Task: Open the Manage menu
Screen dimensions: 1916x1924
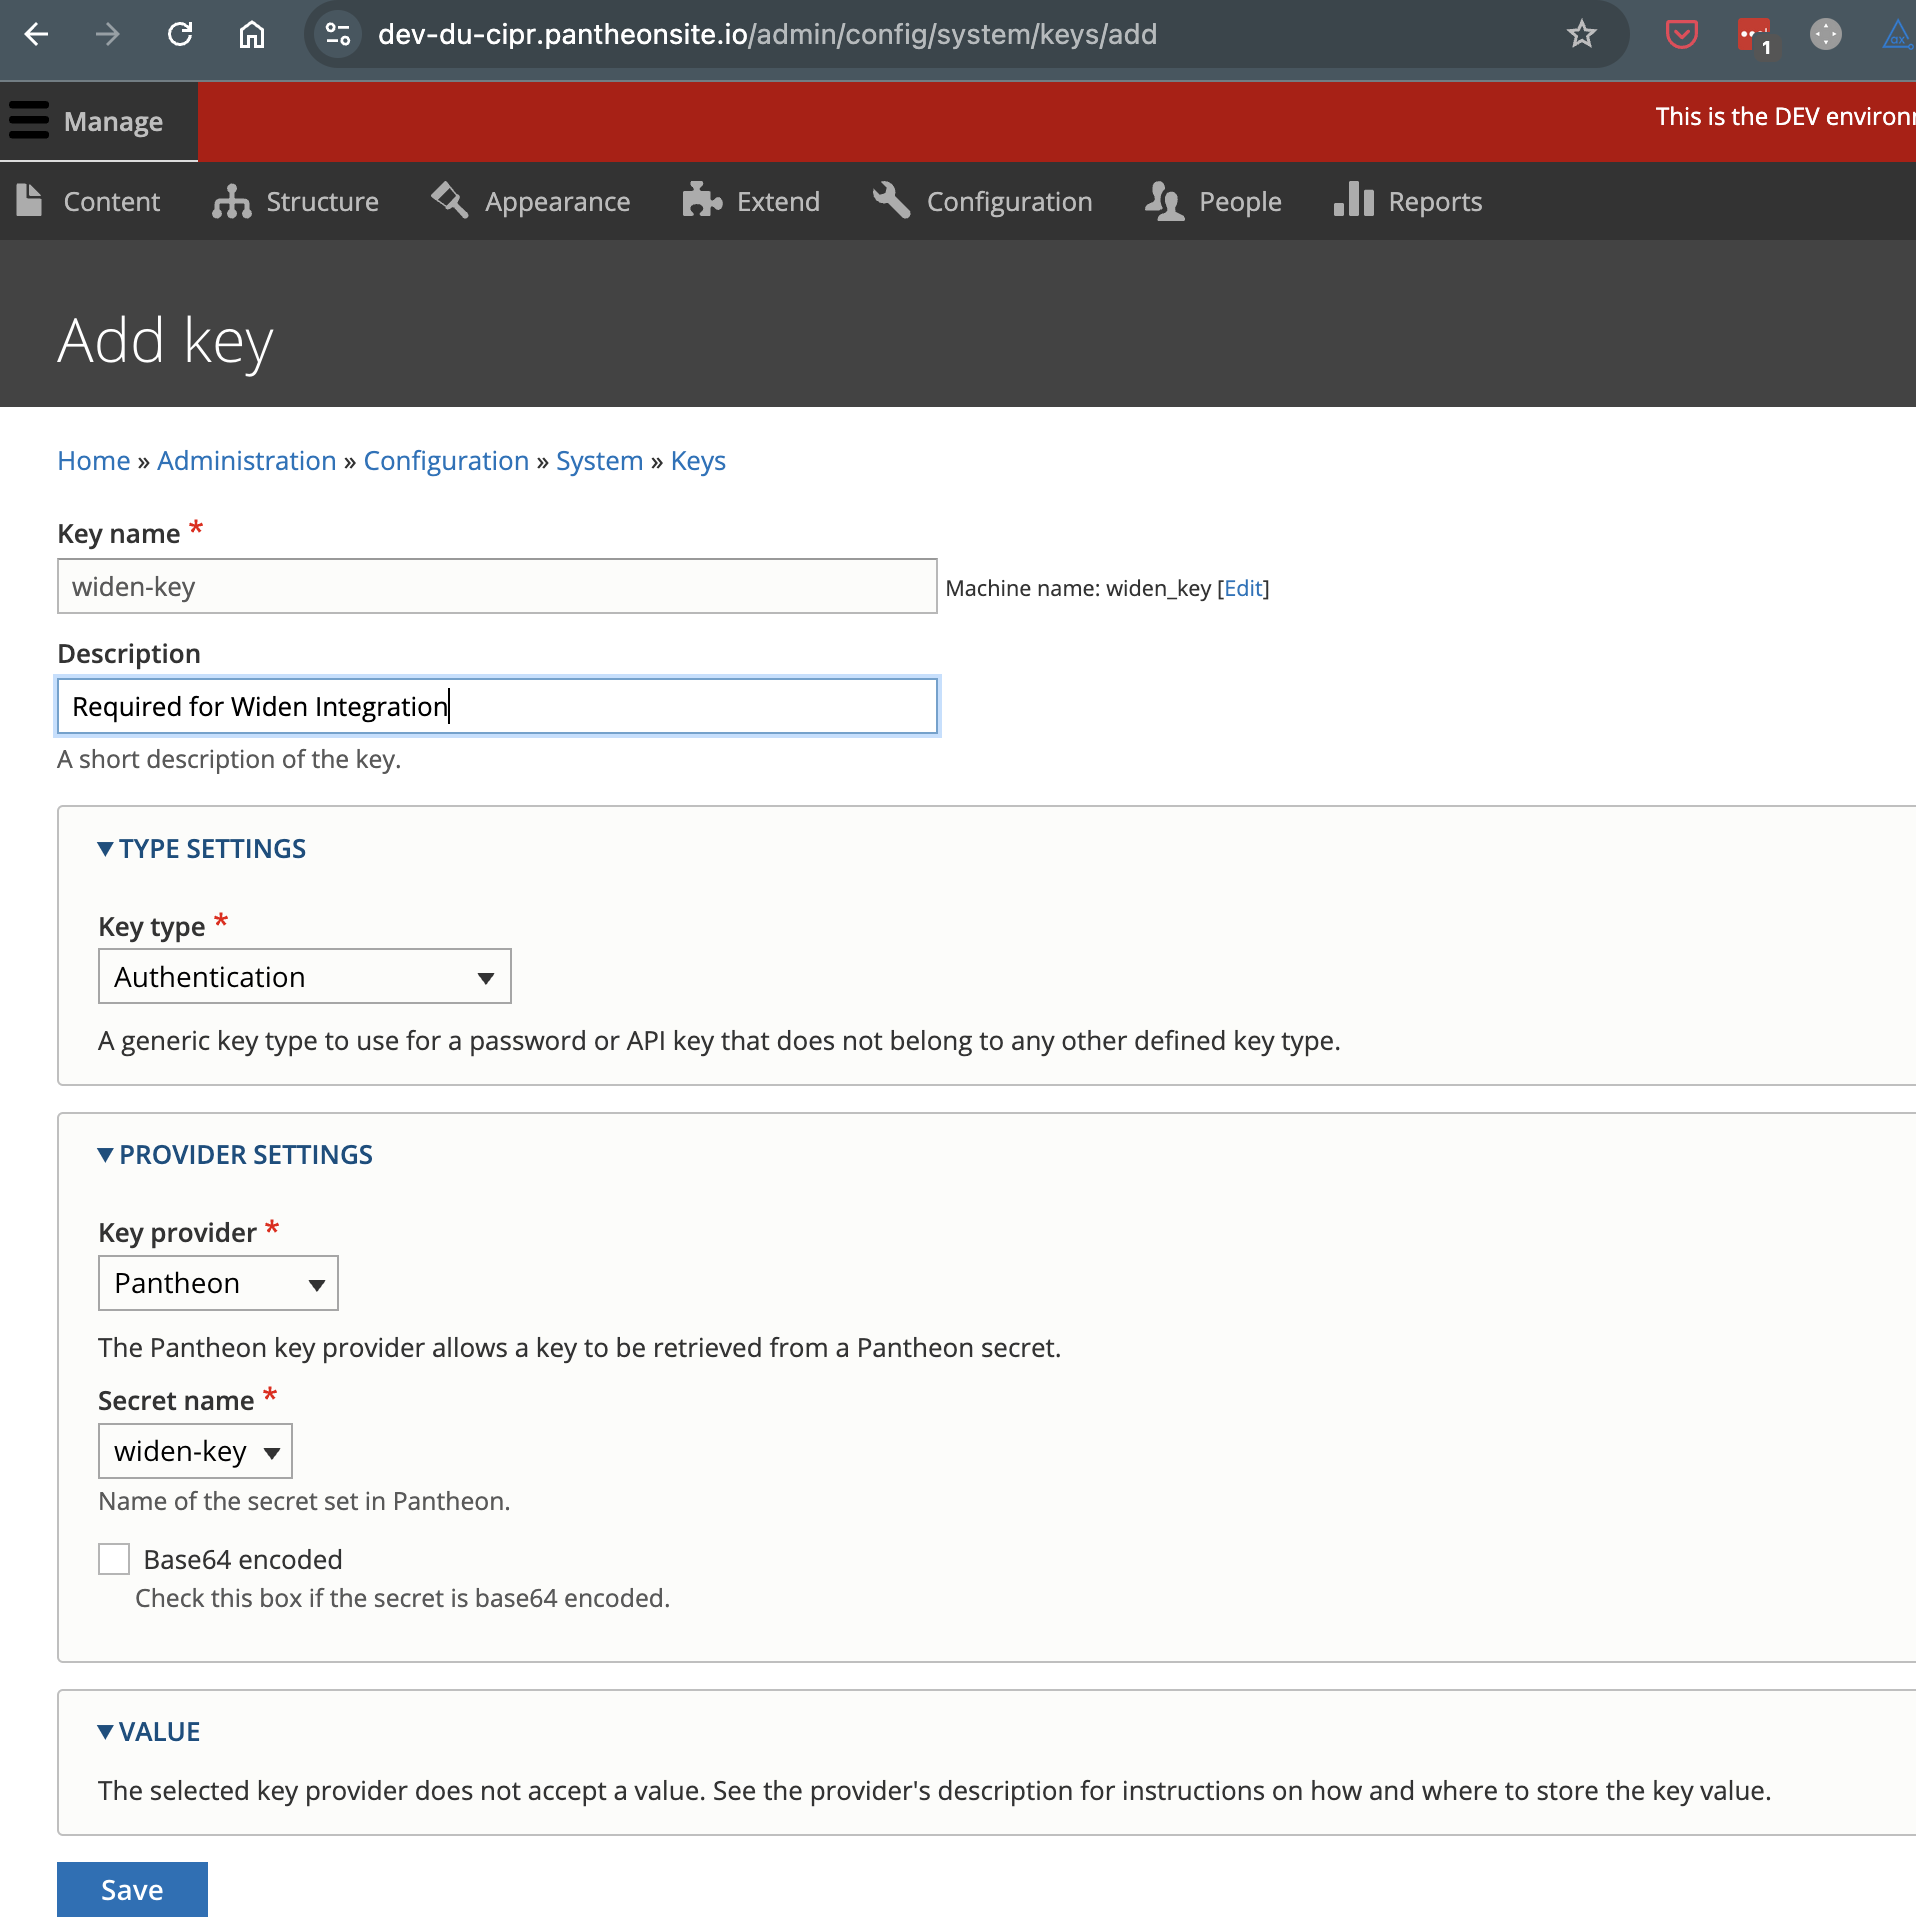Action: 97,121
